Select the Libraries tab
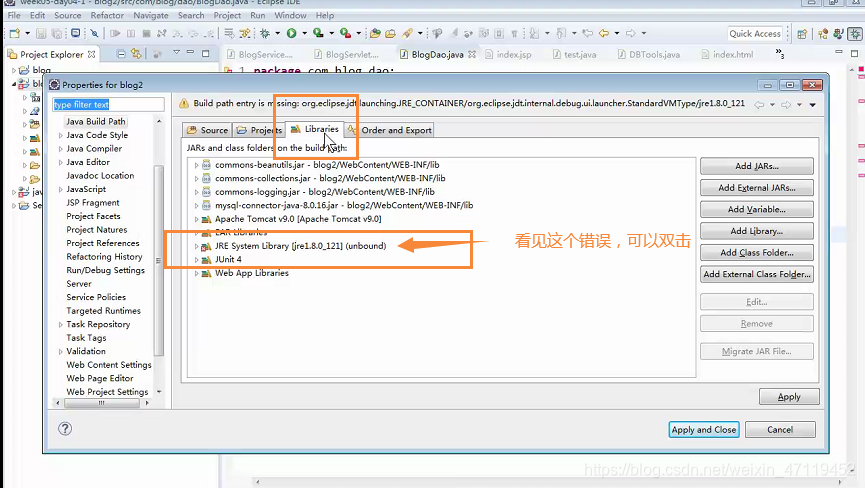This screenshot has height=488, width=865. coord(314,129)
